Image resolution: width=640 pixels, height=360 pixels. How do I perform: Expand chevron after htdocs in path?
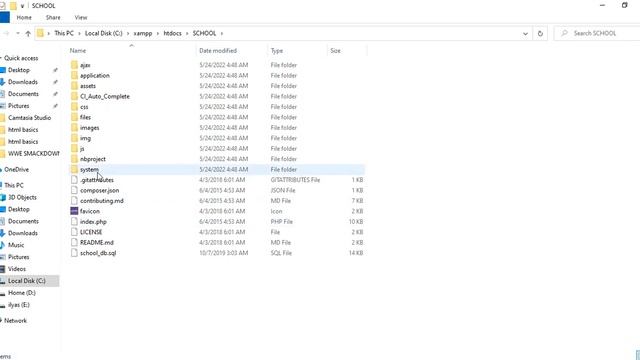click(x=187, y=33)
